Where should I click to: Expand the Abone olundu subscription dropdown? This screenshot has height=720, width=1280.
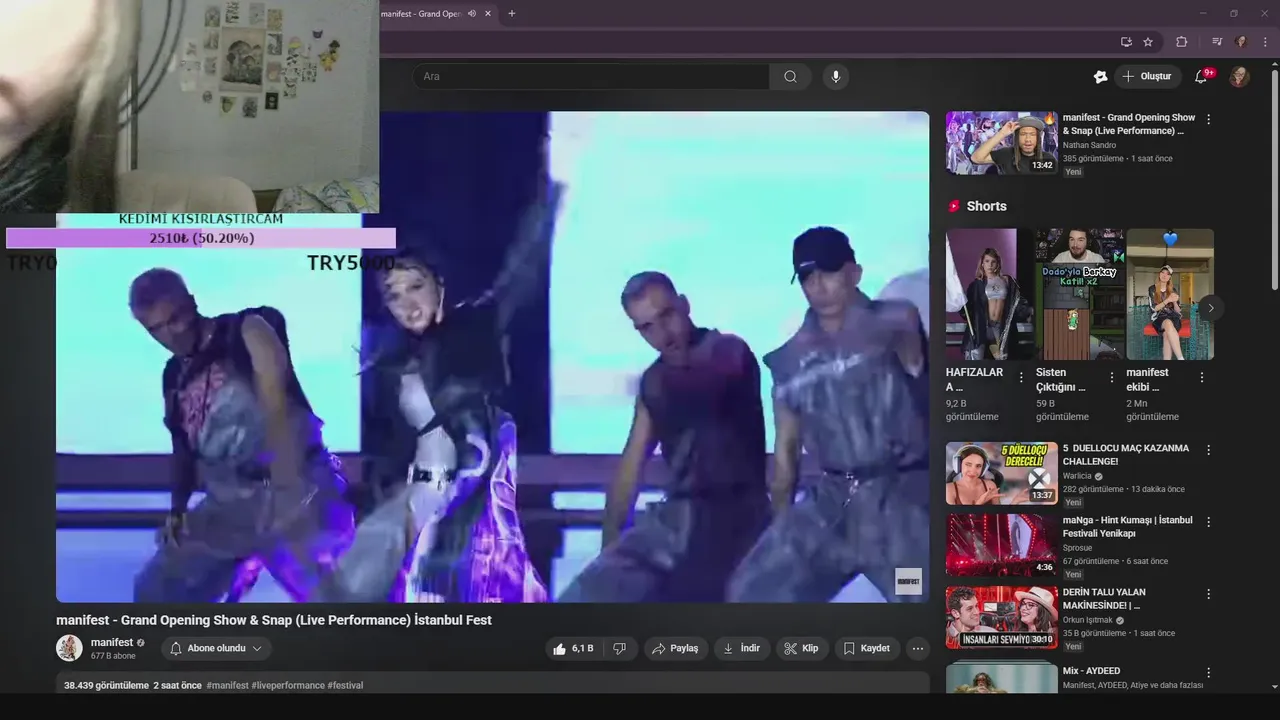216,648
